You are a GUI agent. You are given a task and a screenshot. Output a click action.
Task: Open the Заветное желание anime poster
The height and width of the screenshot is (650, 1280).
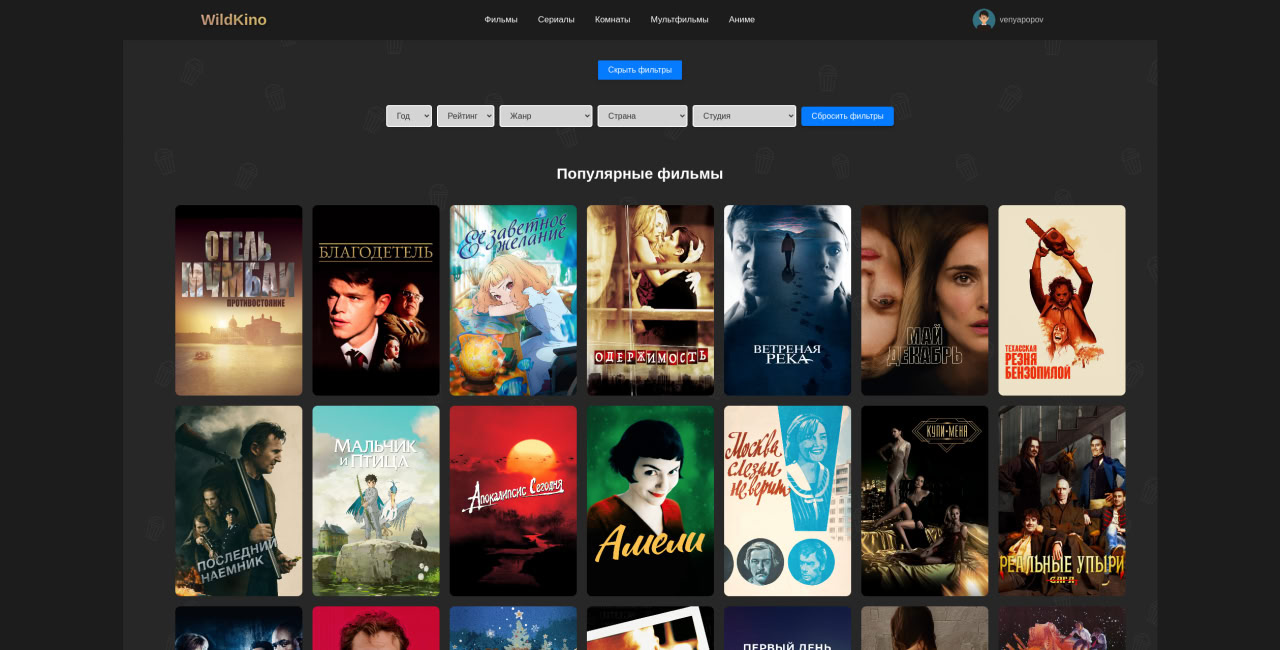point(513,300)
